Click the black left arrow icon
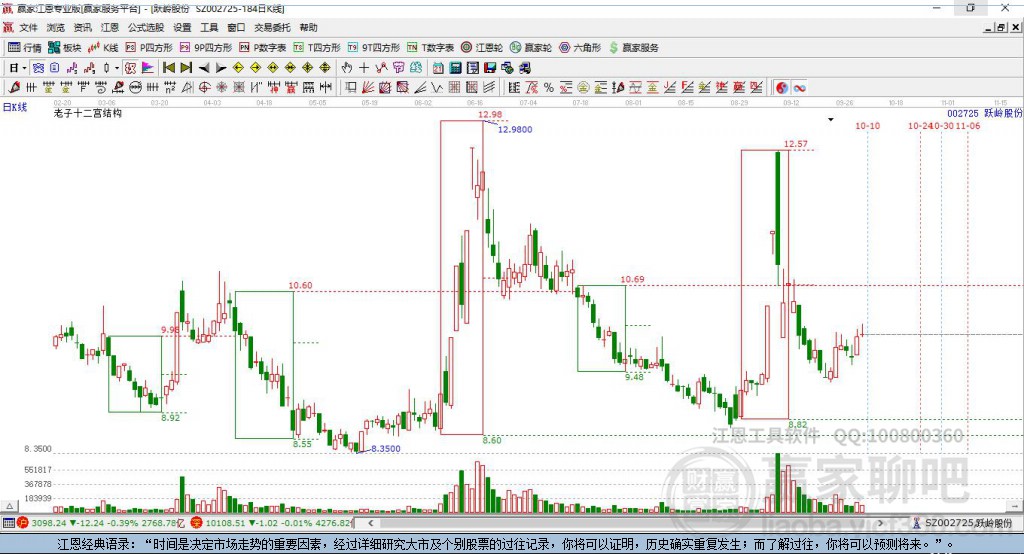Screen dimensions: 1024x554 tap(204, 68)
